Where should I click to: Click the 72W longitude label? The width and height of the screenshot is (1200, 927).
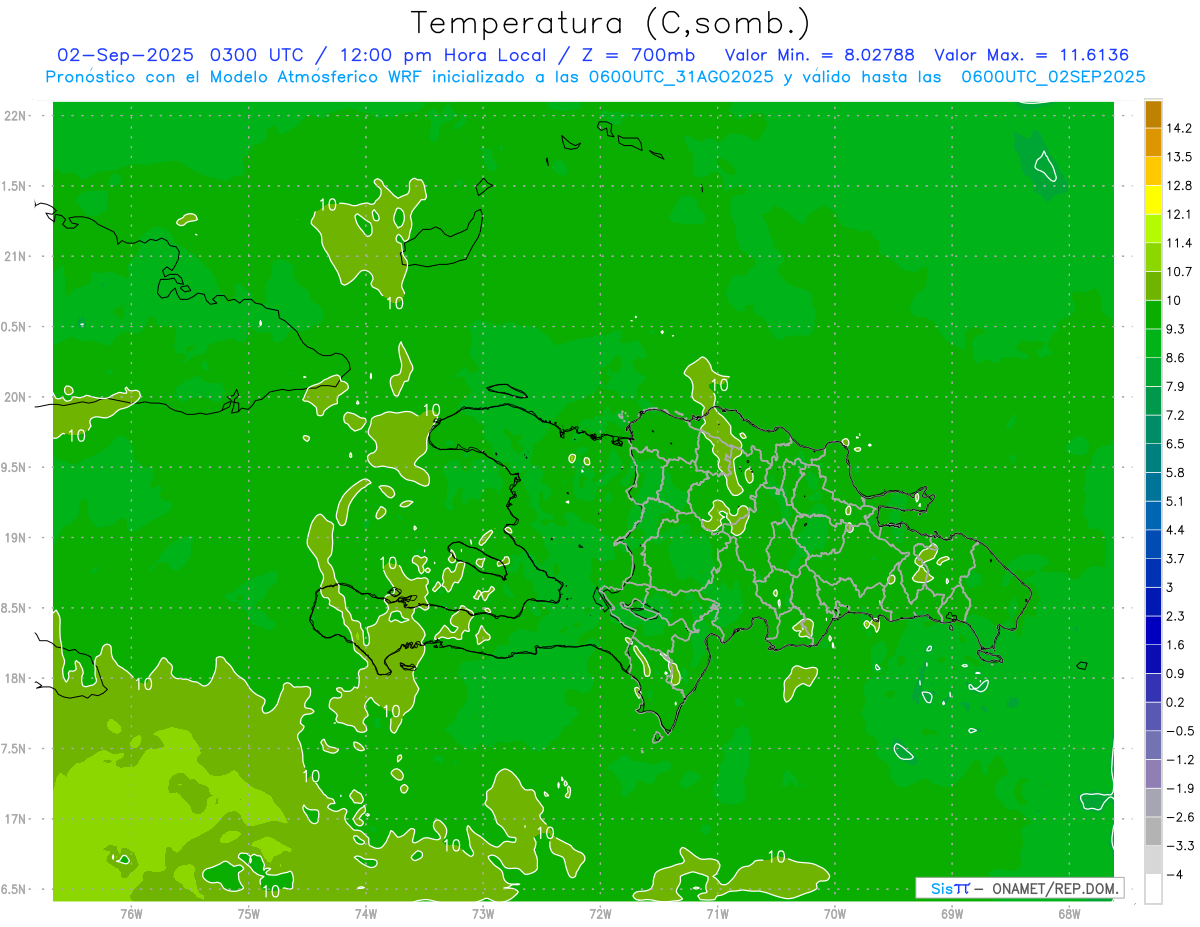pos(600,913)
